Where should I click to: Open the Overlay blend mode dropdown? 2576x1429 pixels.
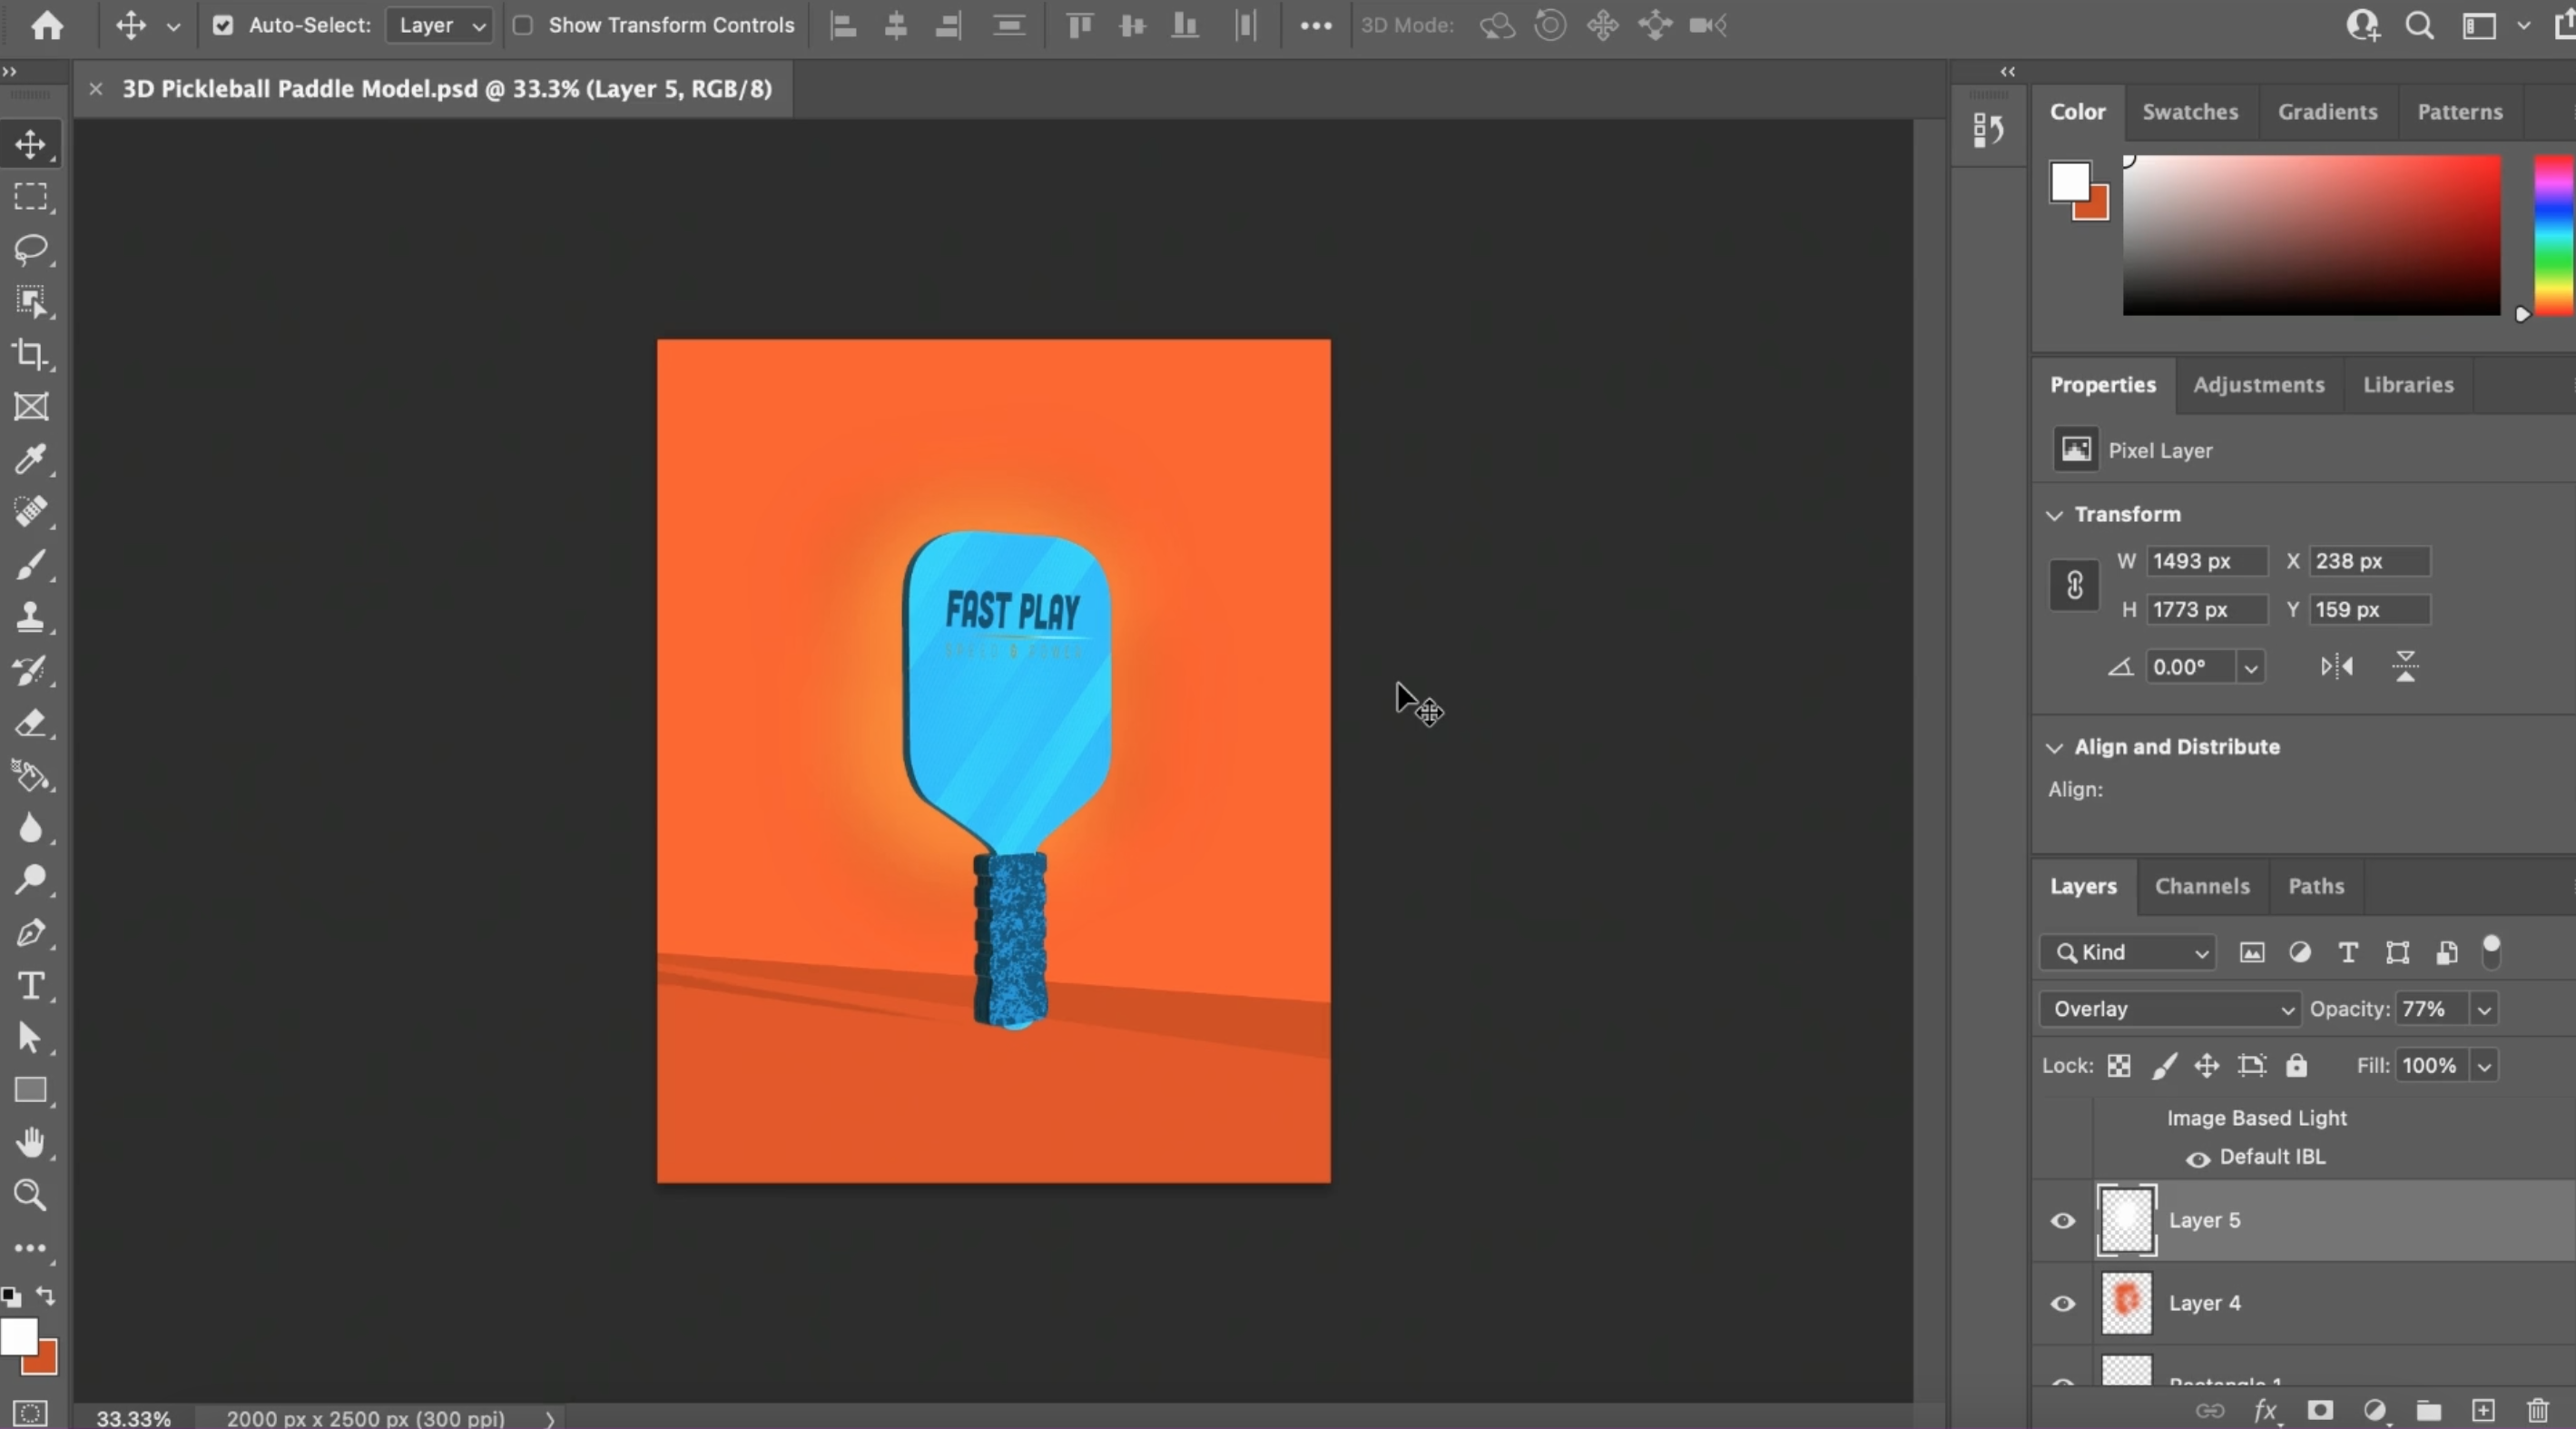tap(2169, 1009)
